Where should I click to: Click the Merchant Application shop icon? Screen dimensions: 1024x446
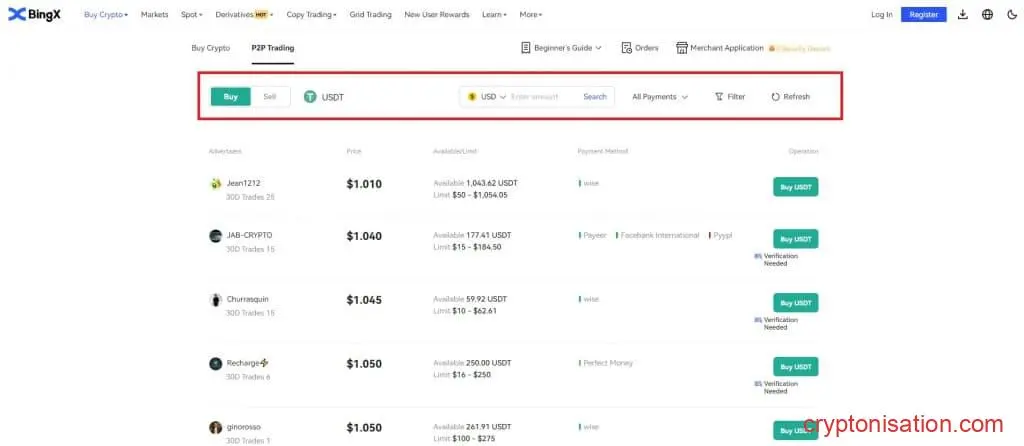(x=682, y=48)
